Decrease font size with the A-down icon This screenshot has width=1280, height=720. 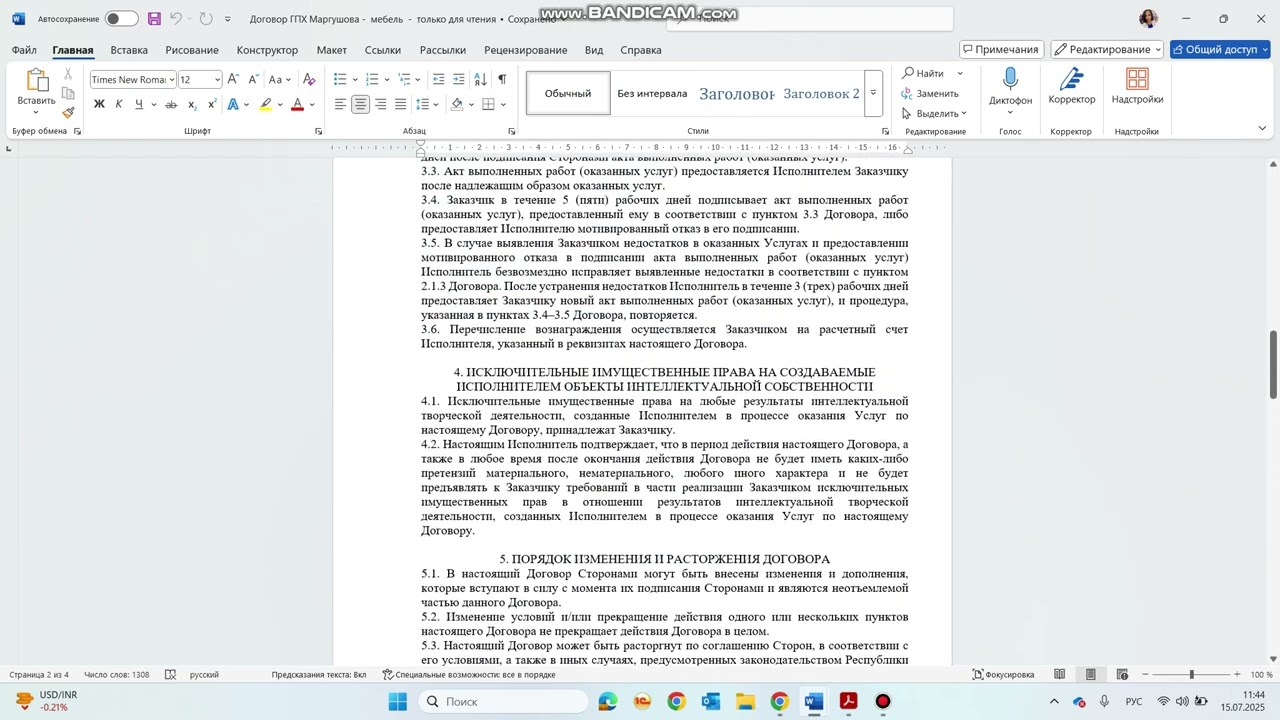[253, 79]
